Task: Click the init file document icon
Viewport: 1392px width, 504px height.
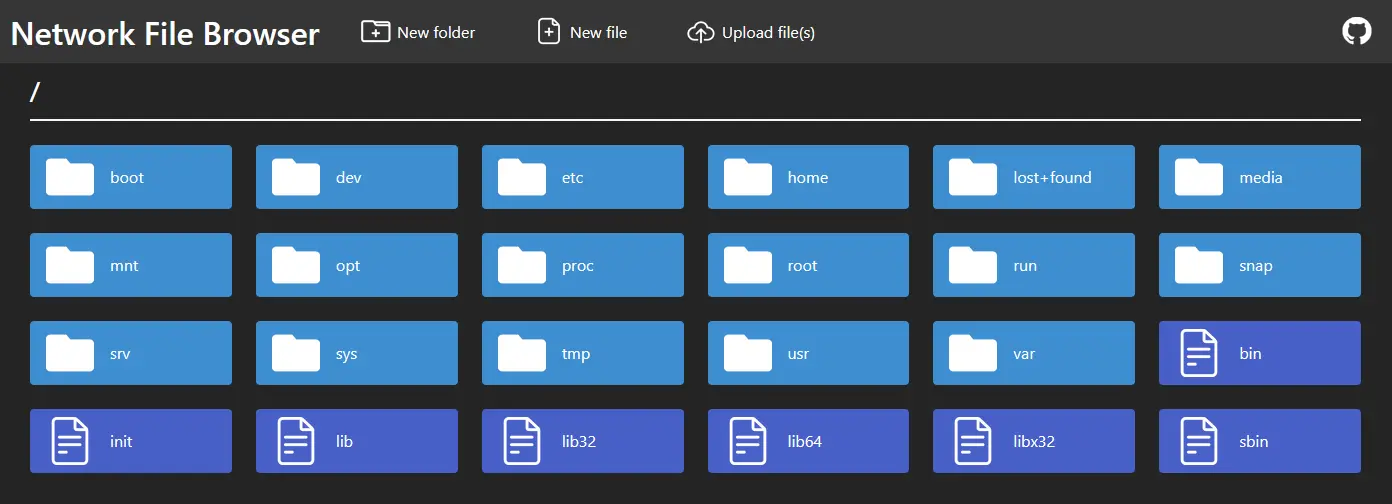Action: click(70, 441)
